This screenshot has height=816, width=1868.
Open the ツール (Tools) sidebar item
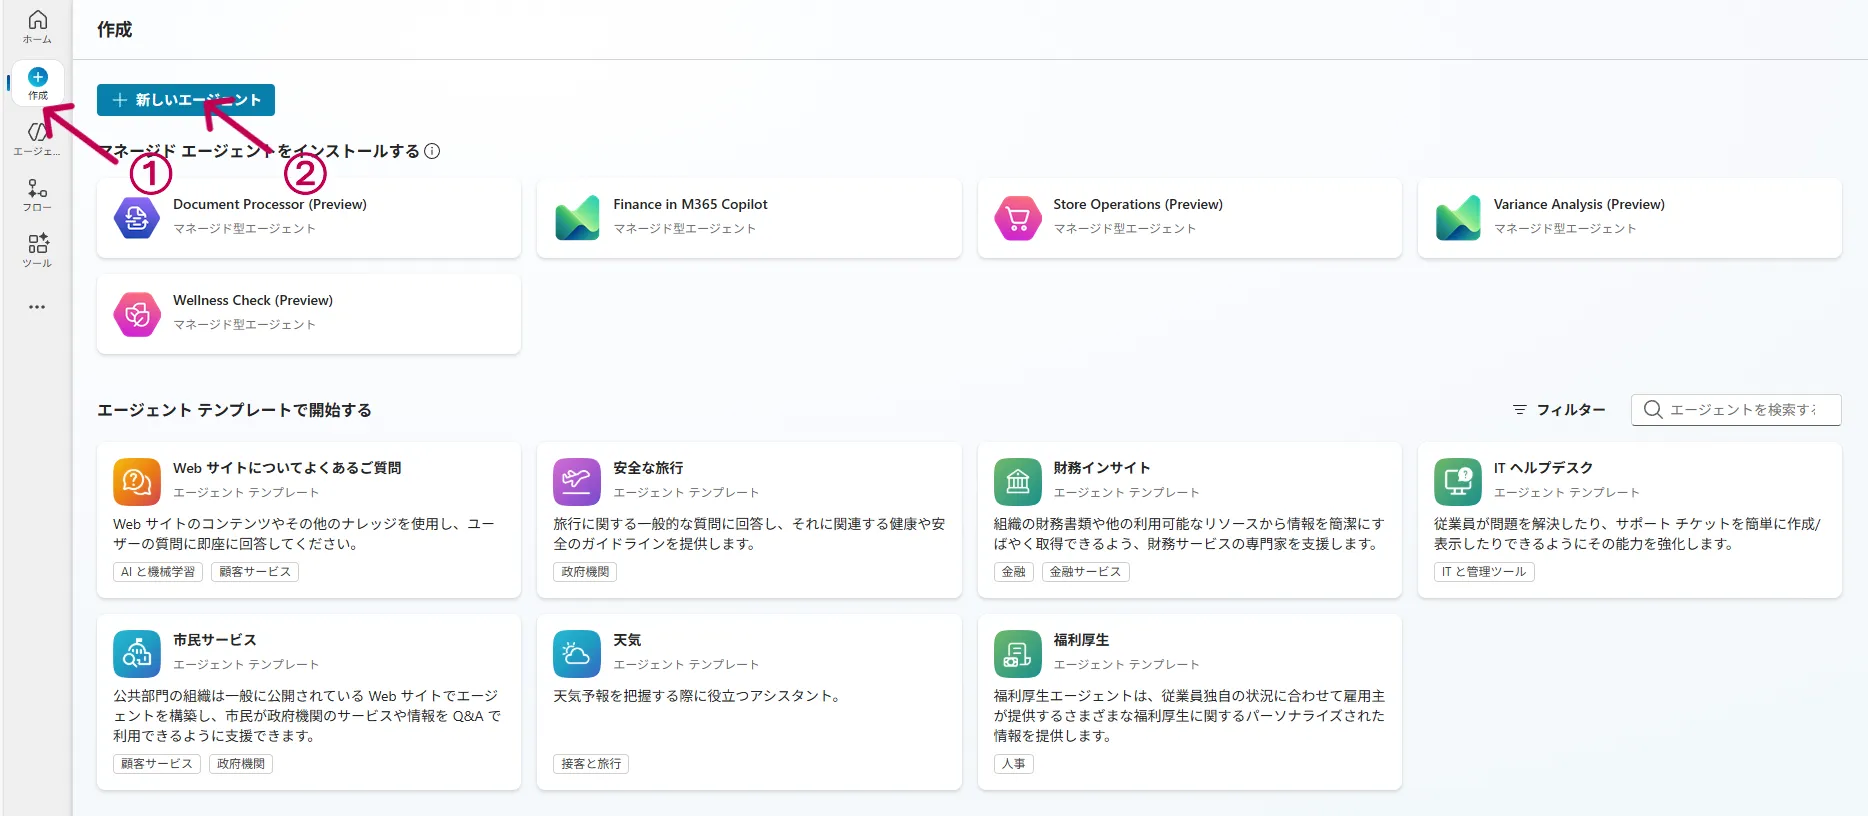click(x=37, y=251)
